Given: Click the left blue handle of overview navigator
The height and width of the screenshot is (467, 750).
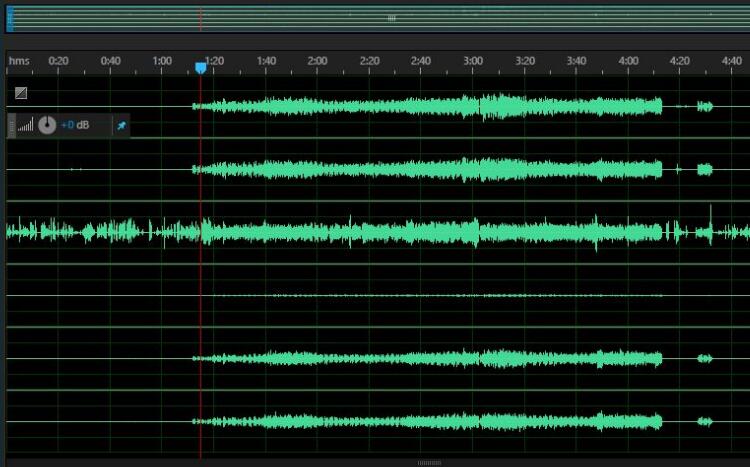Looking at the screenshot, I should [10, 18].
